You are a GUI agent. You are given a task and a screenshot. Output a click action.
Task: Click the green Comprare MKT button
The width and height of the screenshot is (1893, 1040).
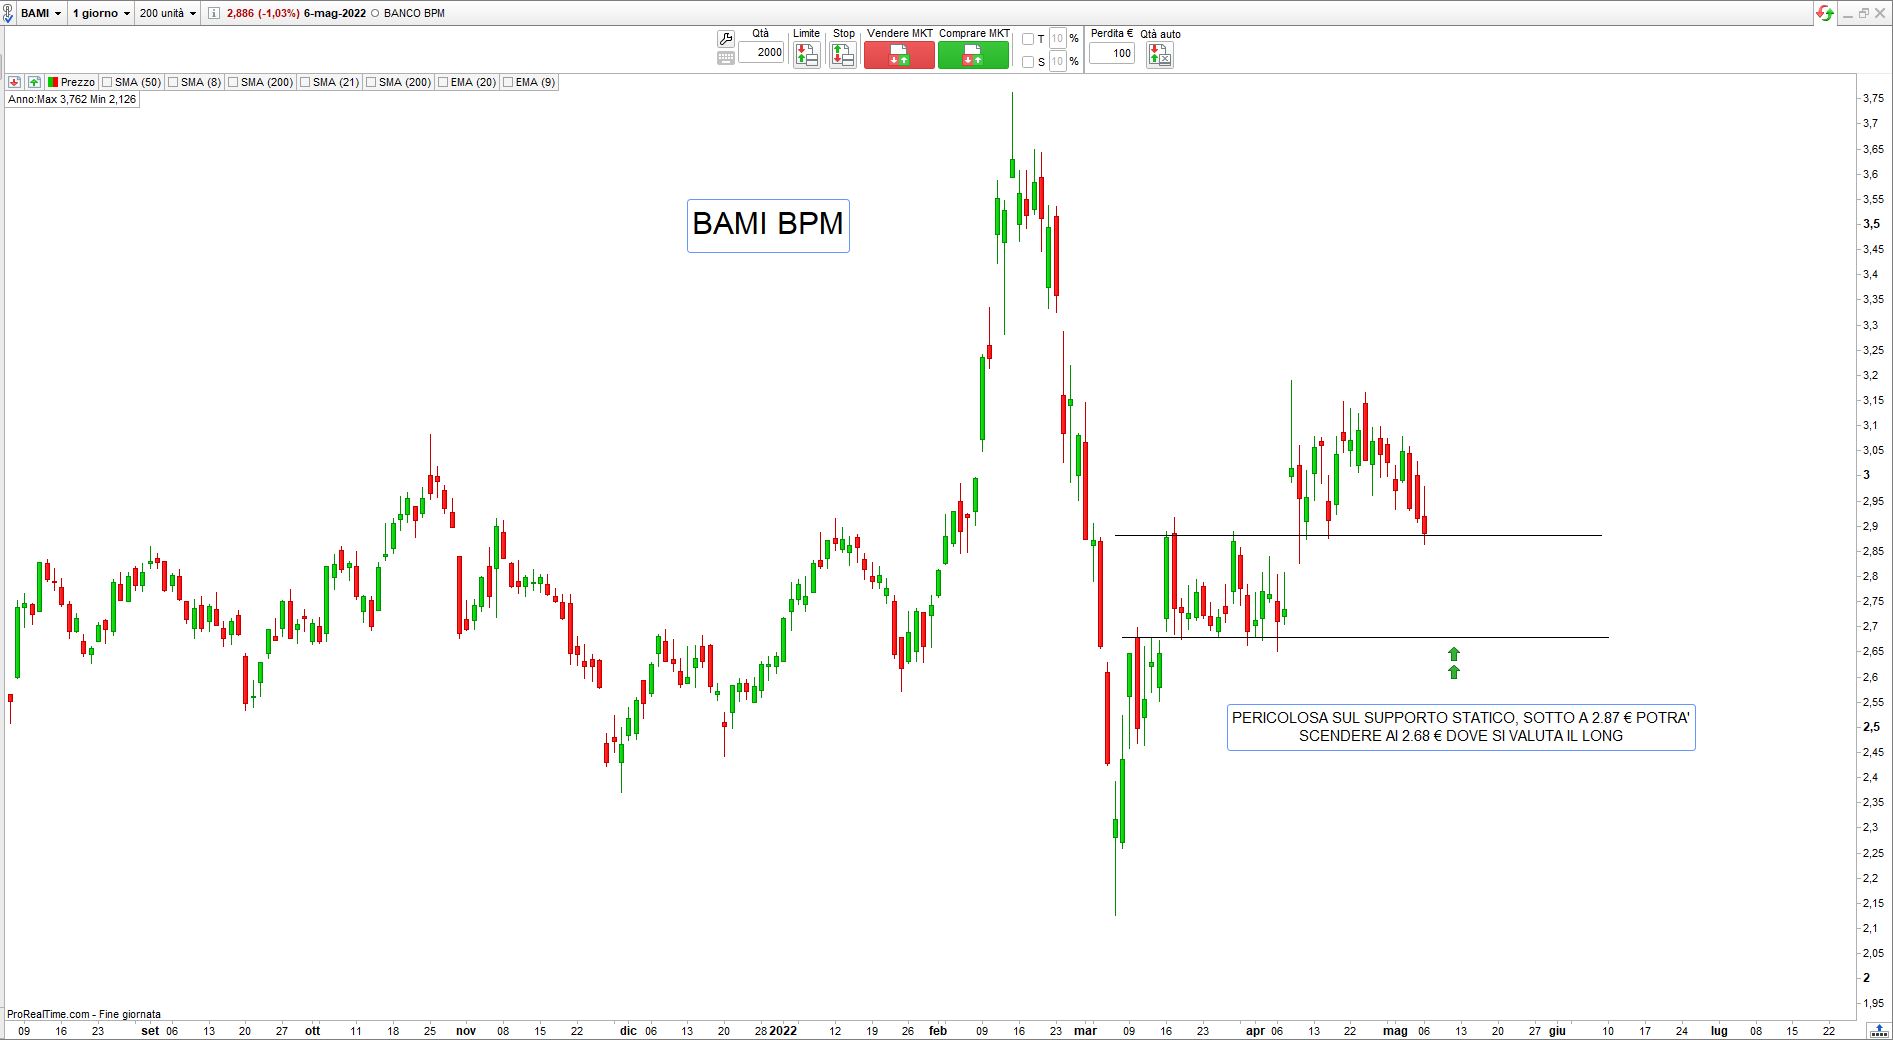(973, 55)
